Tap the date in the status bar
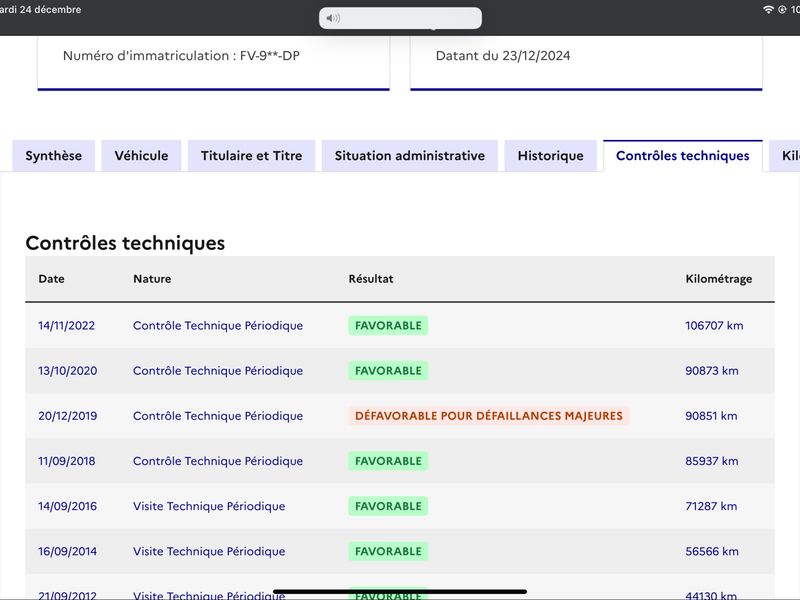This screenshot has width=800, height=600. 40,9
